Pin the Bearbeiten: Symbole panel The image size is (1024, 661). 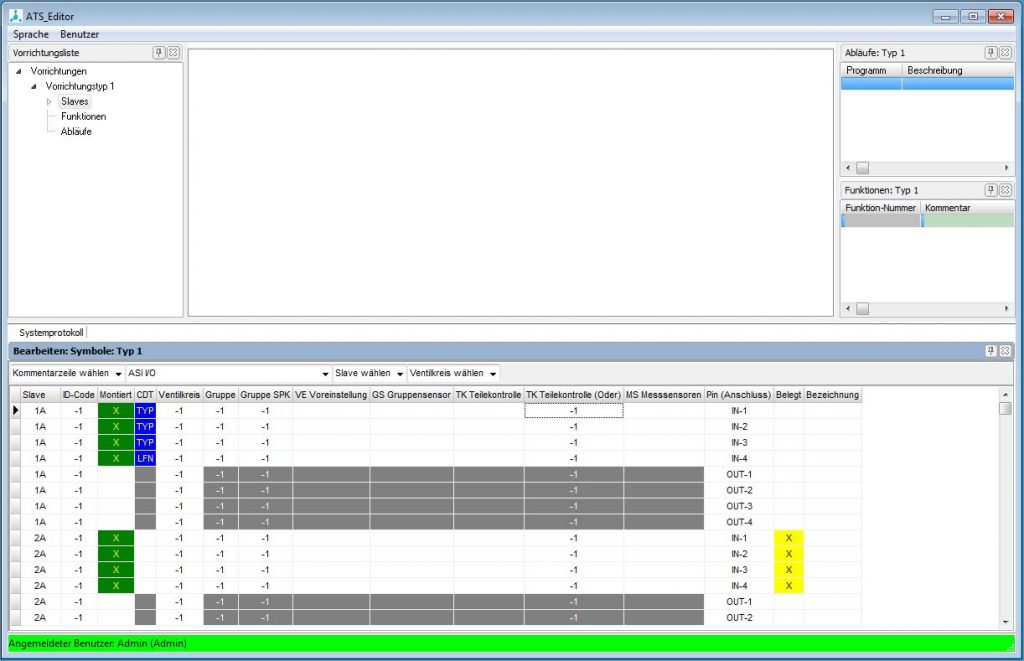click(991, 351)
